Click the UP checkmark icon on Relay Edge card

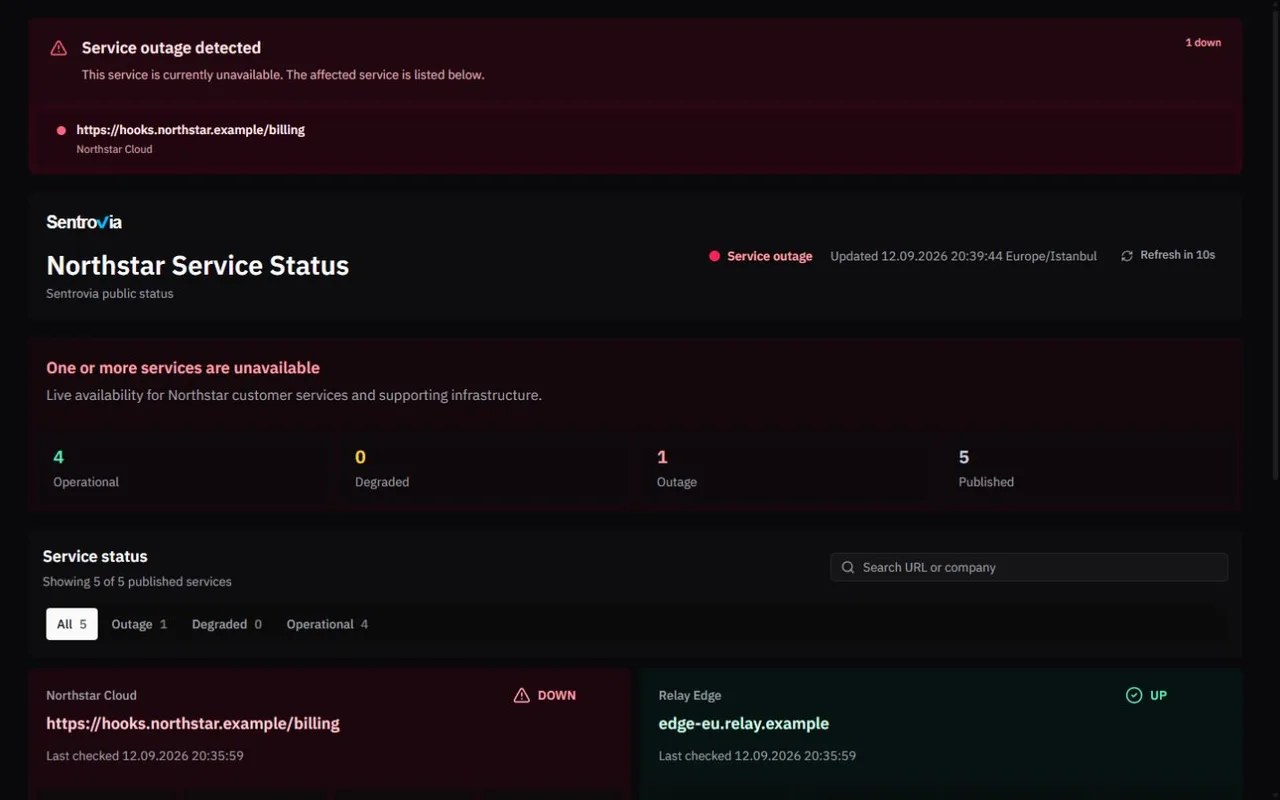click(x=1134, y=695)
